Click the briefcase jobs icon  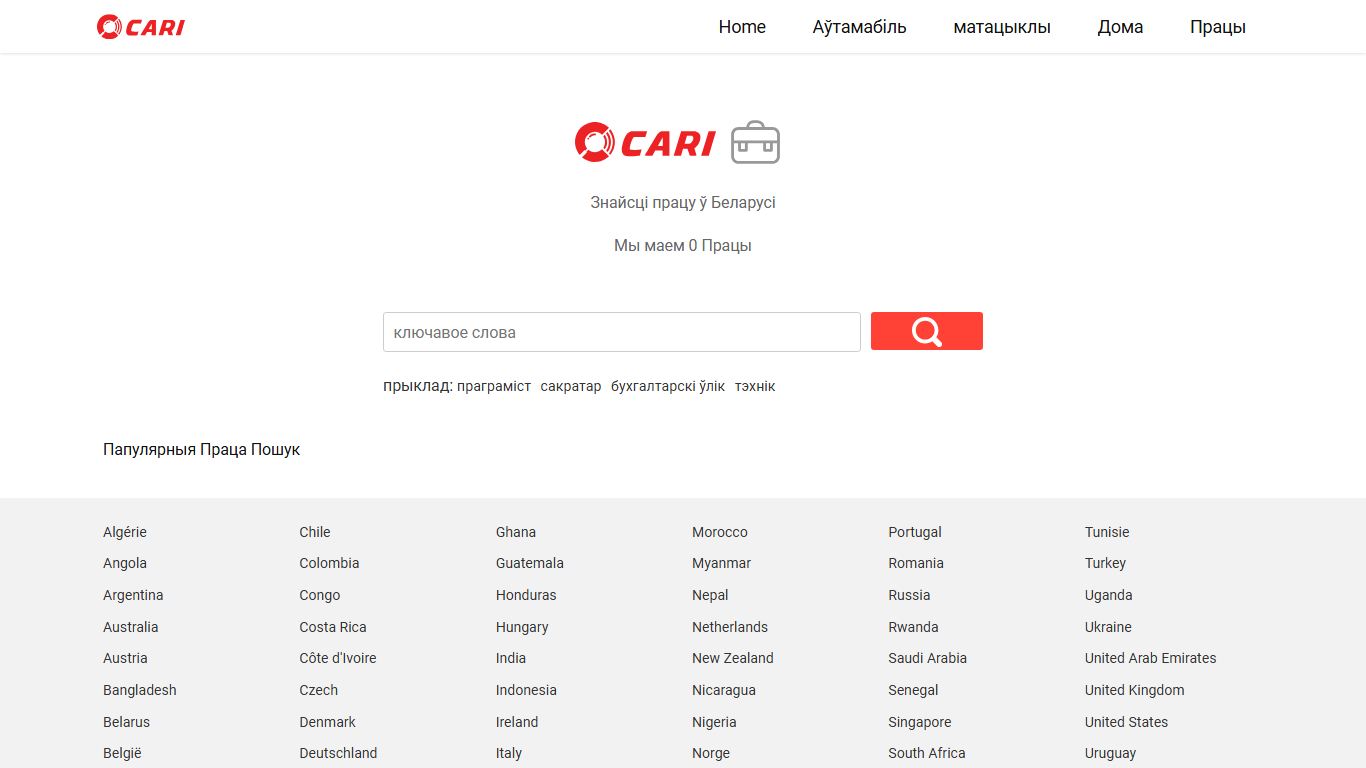coord(755,142)
